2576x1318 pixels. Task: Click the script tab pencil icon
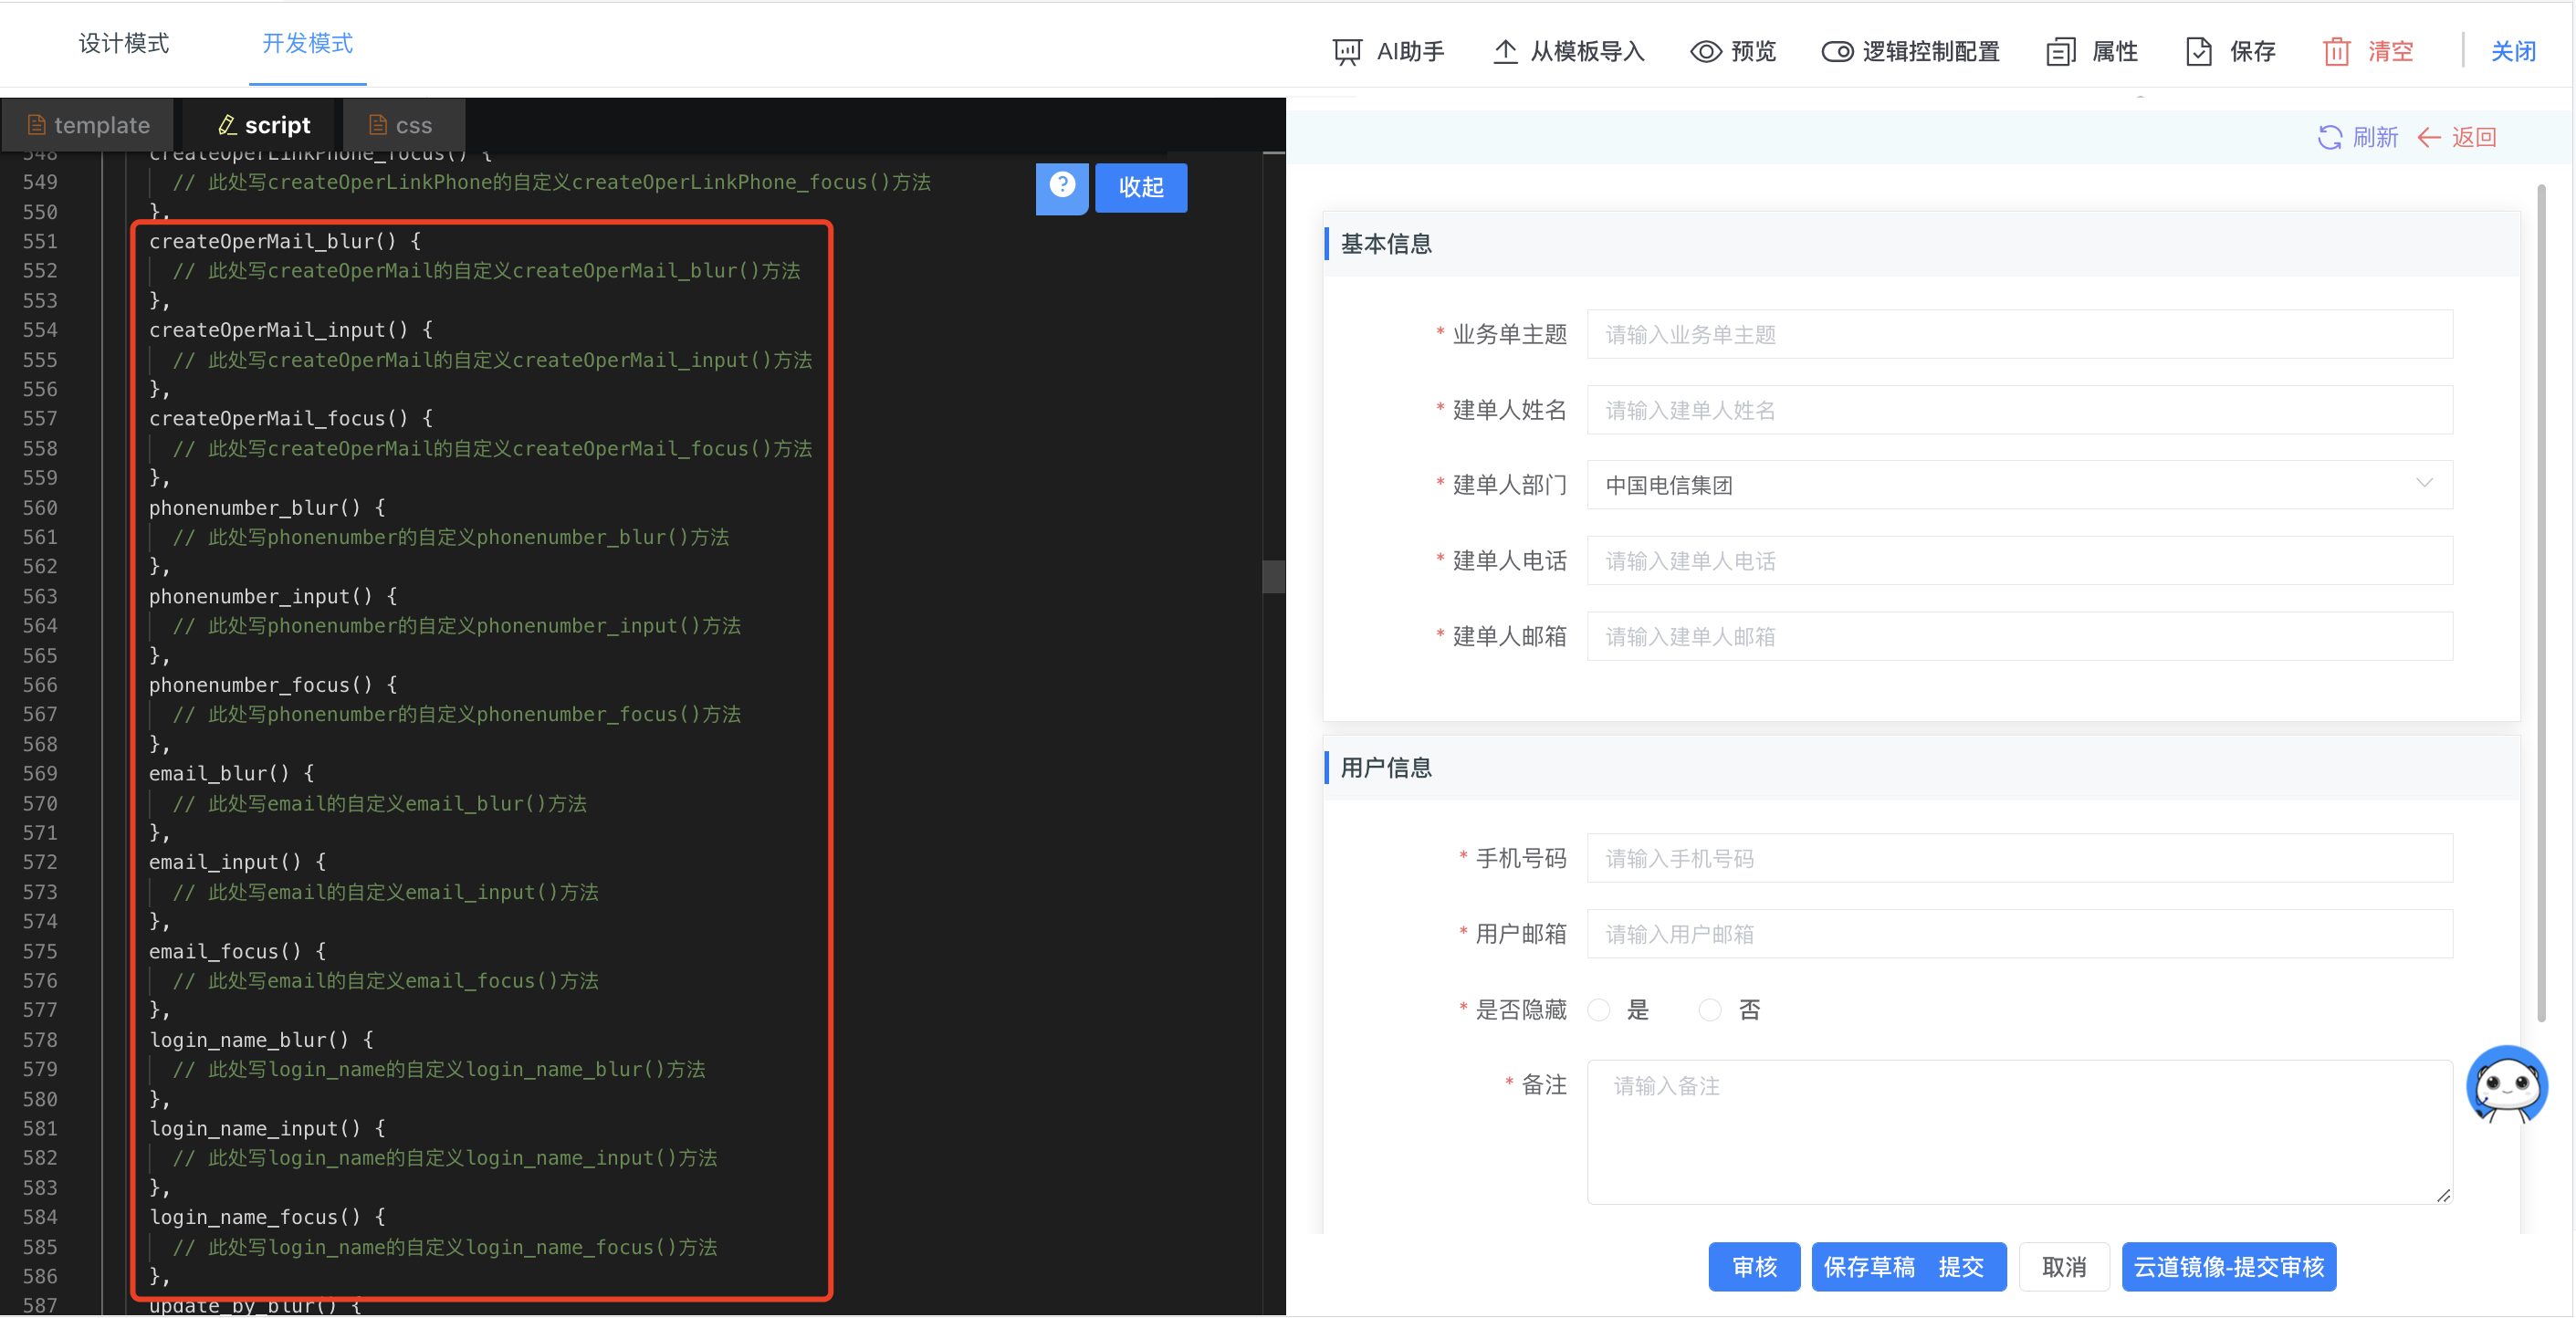(x=227, y=125)
